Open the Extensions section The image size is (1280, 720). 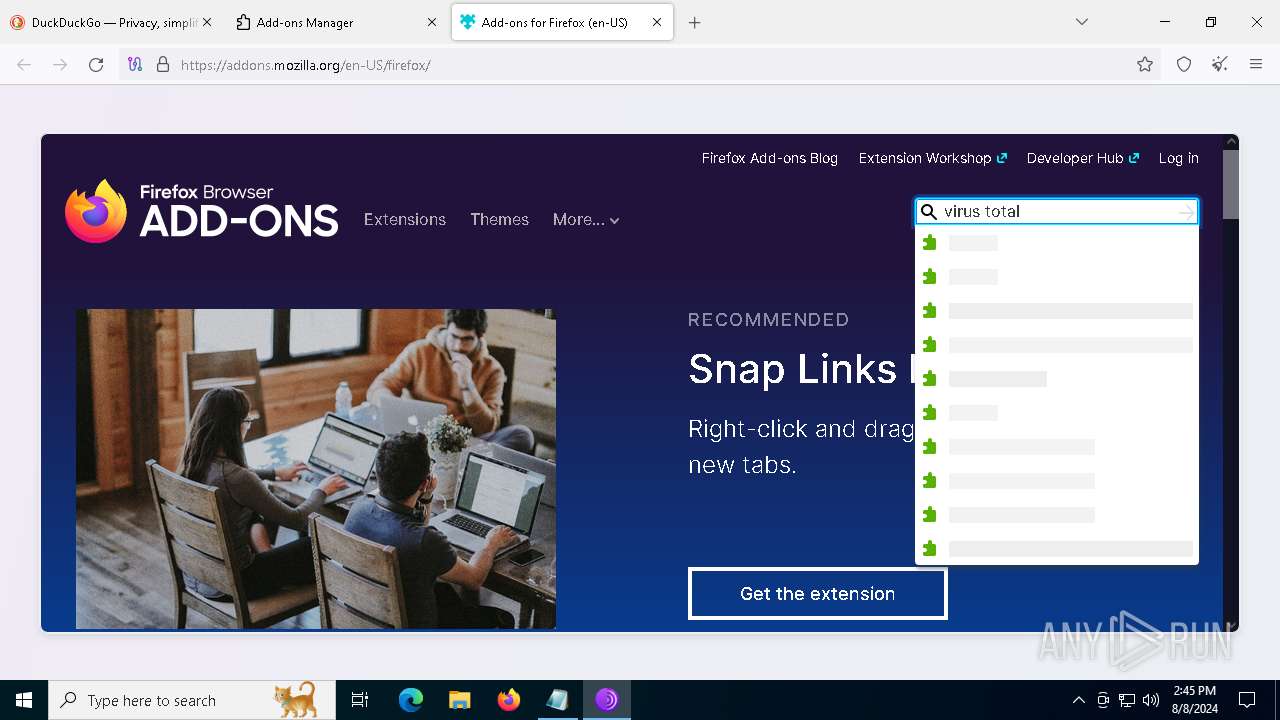click(405, 219)
